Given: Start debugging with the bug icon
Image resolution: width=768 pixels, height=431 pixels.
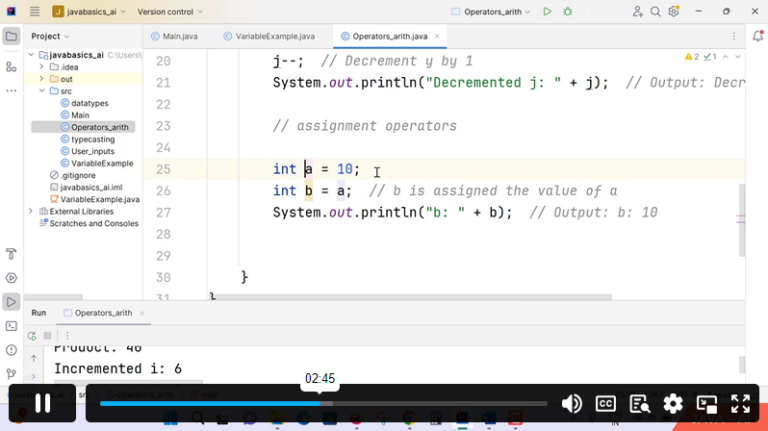Looking at the screenshot, I should coord(568,11).
